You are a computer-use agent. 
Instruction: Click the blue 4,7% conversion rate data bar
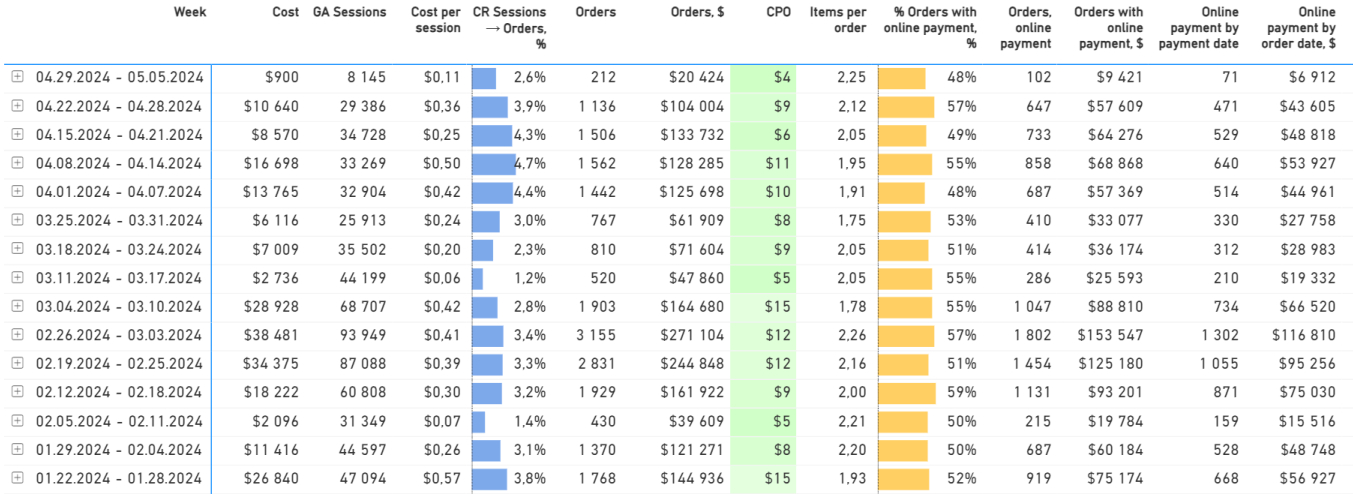tap(493, 163)
